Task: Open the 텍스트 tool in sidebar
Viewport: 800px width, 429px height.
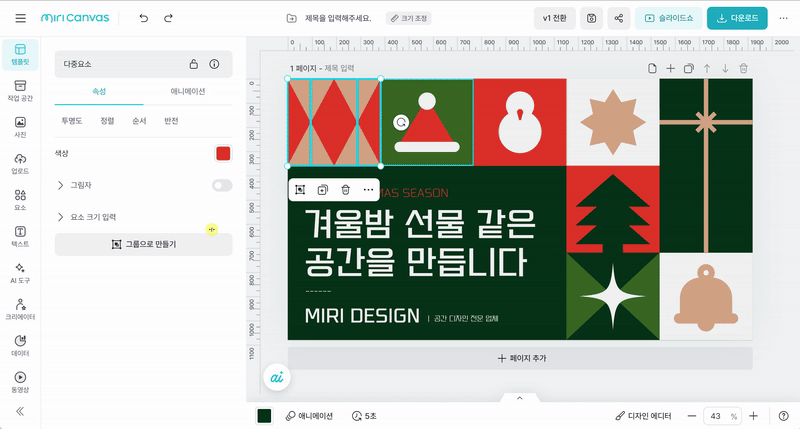Action: [x=20, y=234]
